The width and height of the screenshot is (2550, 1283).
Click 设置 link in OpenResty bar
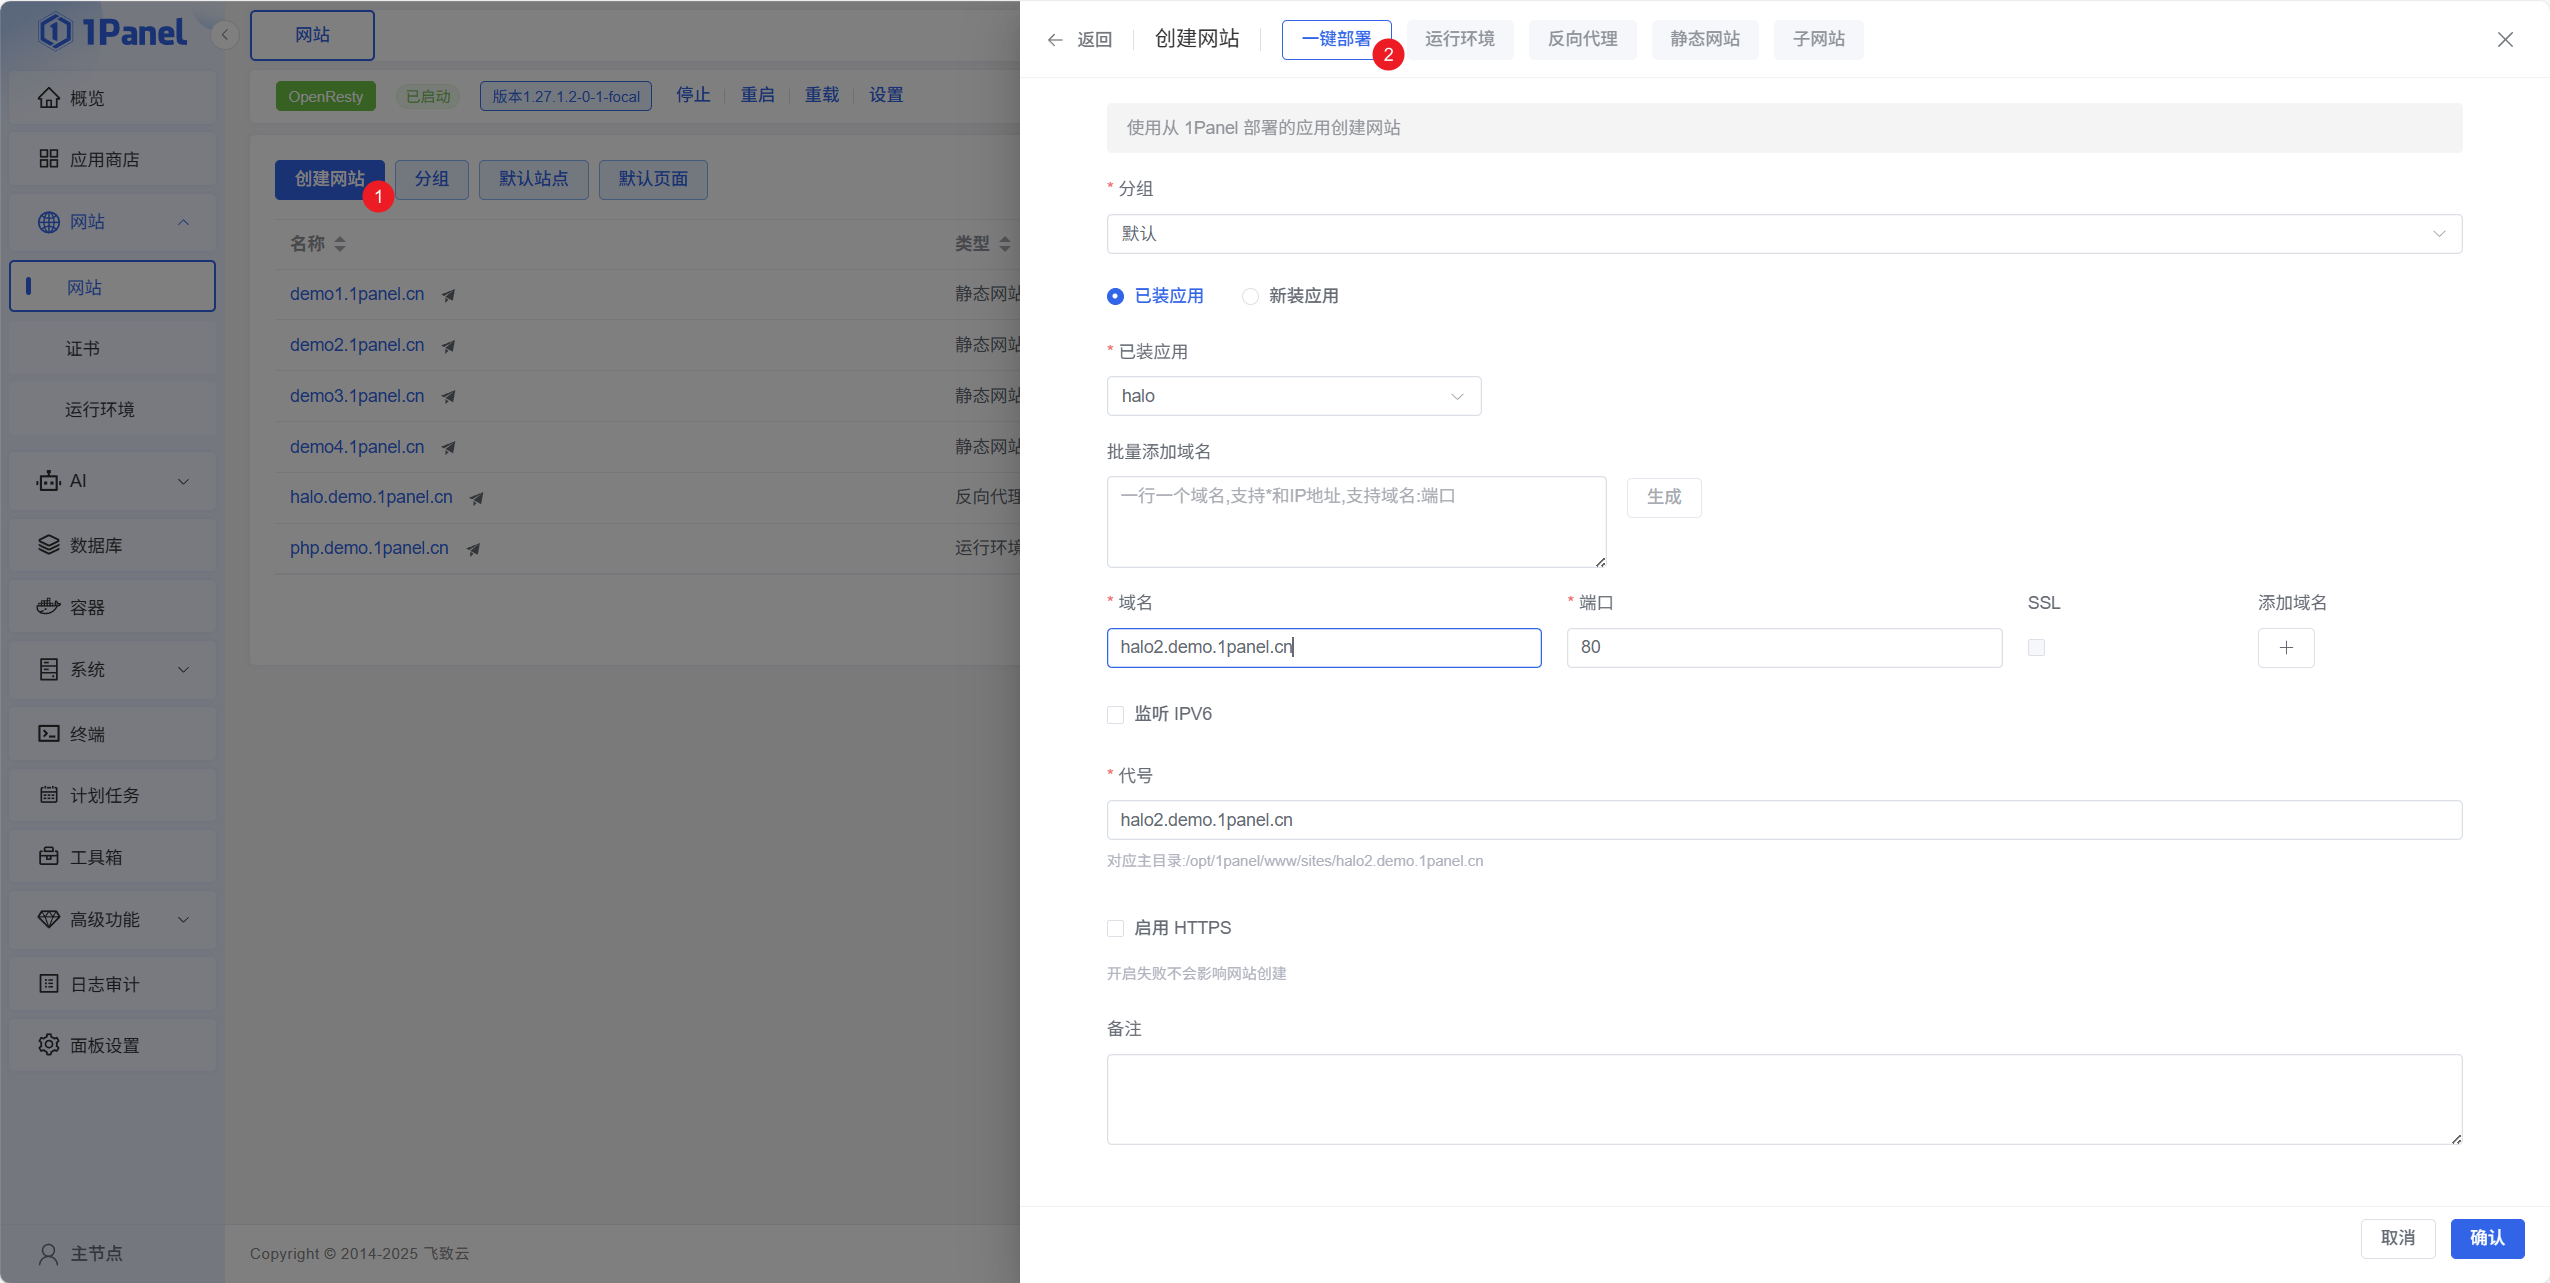tap(886, 95)
